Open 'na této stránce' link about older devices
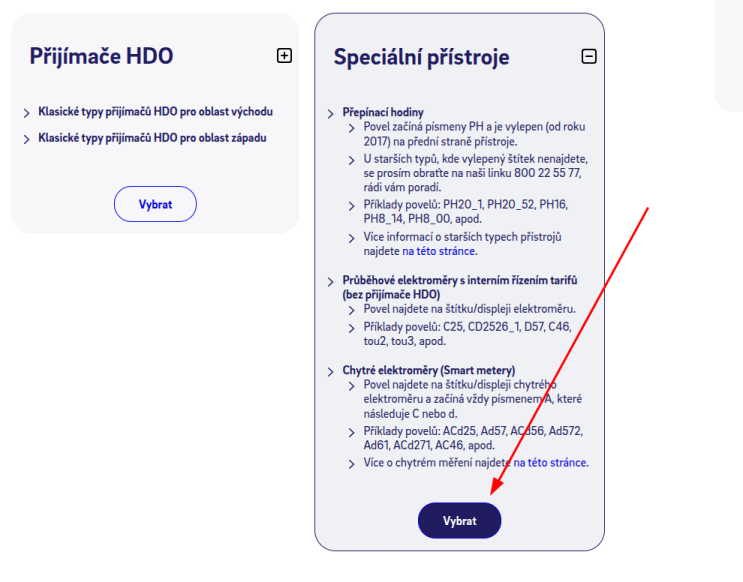The height and width of the screenshot is (582, 743). coord(440,252)
